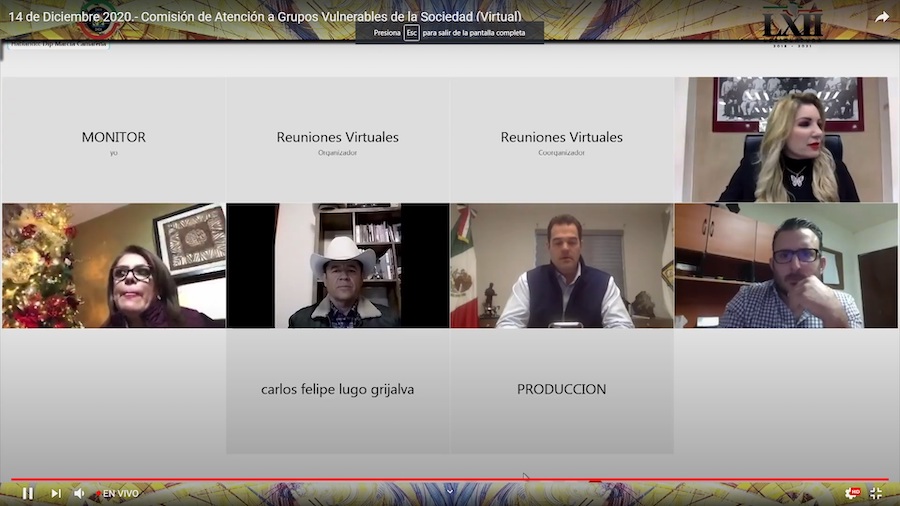Click the Esc key hint in fullscreen notice
Screen dimensions: 900x506
pyautogui.click(x=411, y=32)
